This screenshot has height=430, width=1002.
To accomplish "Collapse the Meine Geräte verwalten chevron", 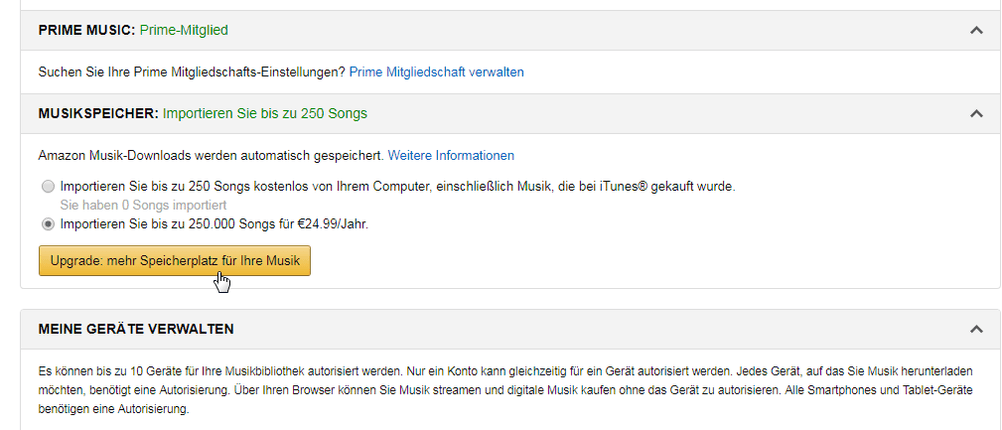I will tap(976, 329).
